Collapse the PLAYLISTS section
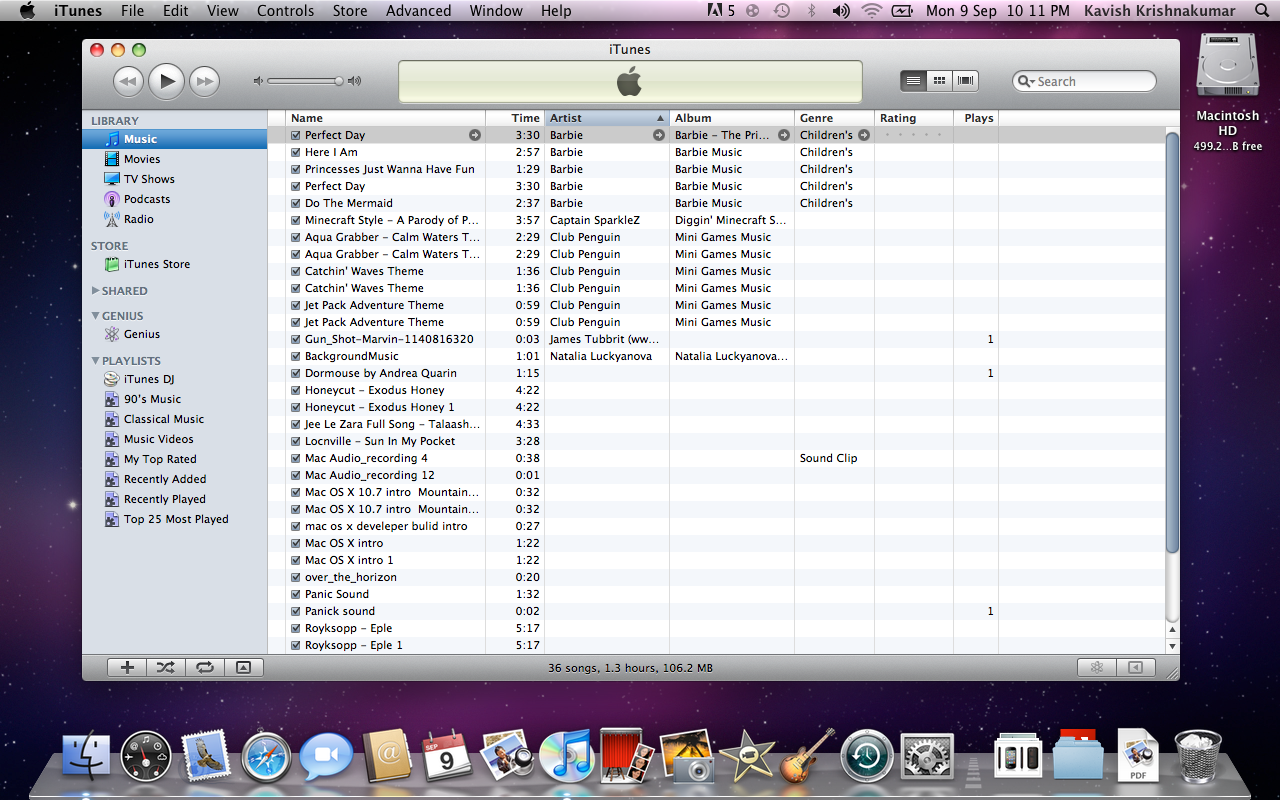 [x=96, y=360]
